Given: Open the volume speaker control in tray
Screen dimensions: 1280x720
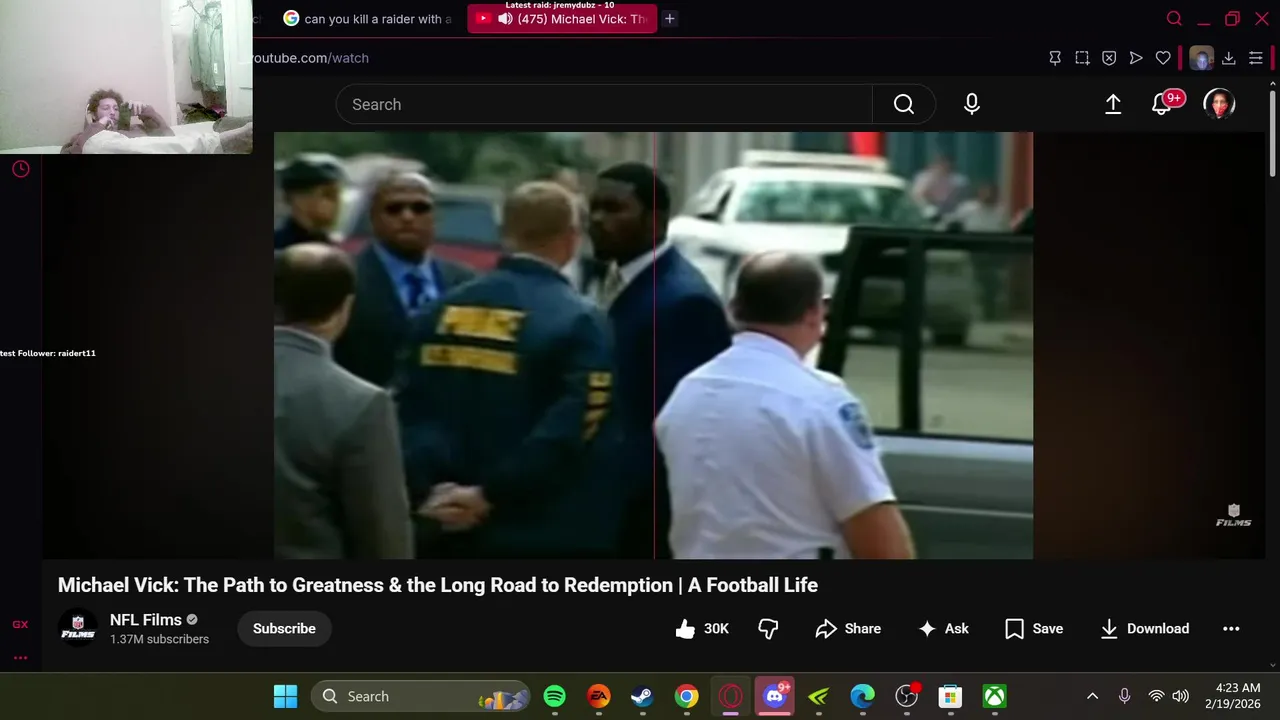Looking at the screenshot, I should 1181,696.
